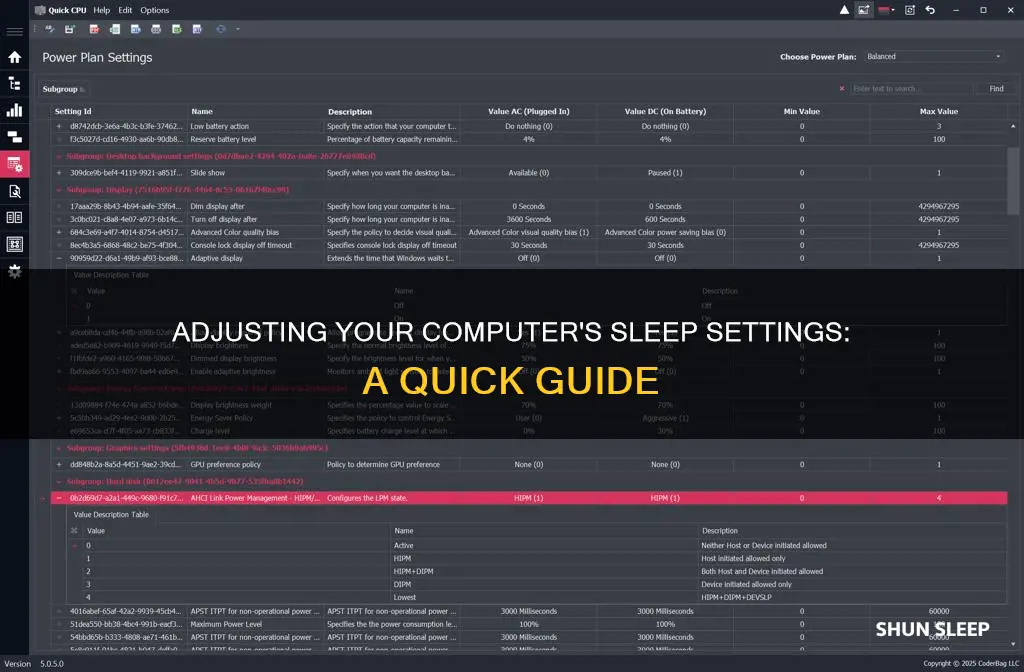Click the screenshot capture icon in title bar
This screenshot has width=1024, height=672.
tap(910, 10)
